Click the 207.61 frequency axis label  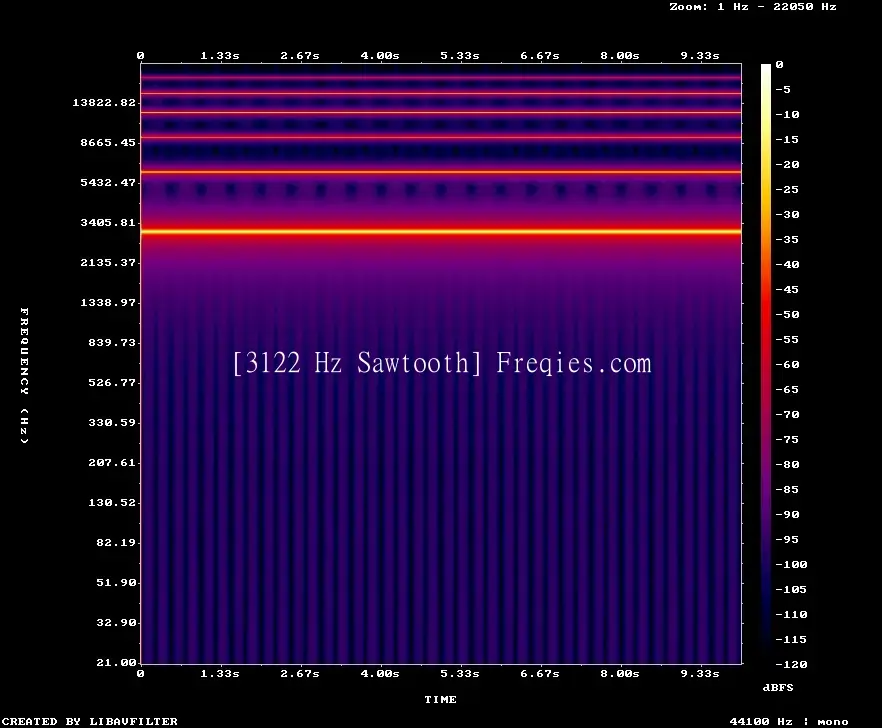tap(112, 462)
